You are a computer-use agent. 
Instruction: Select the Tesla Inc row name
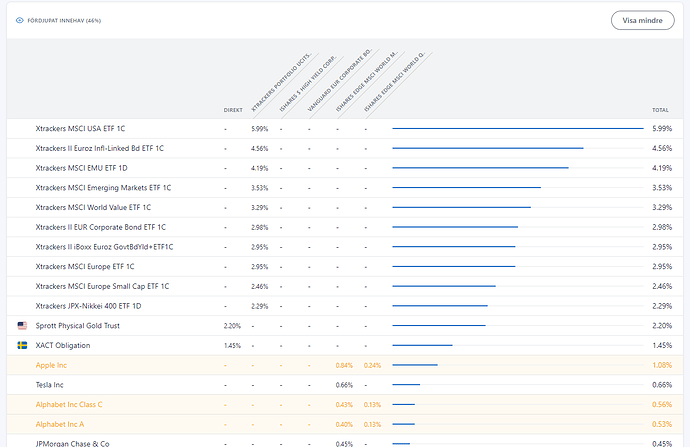tap(49, 385)
